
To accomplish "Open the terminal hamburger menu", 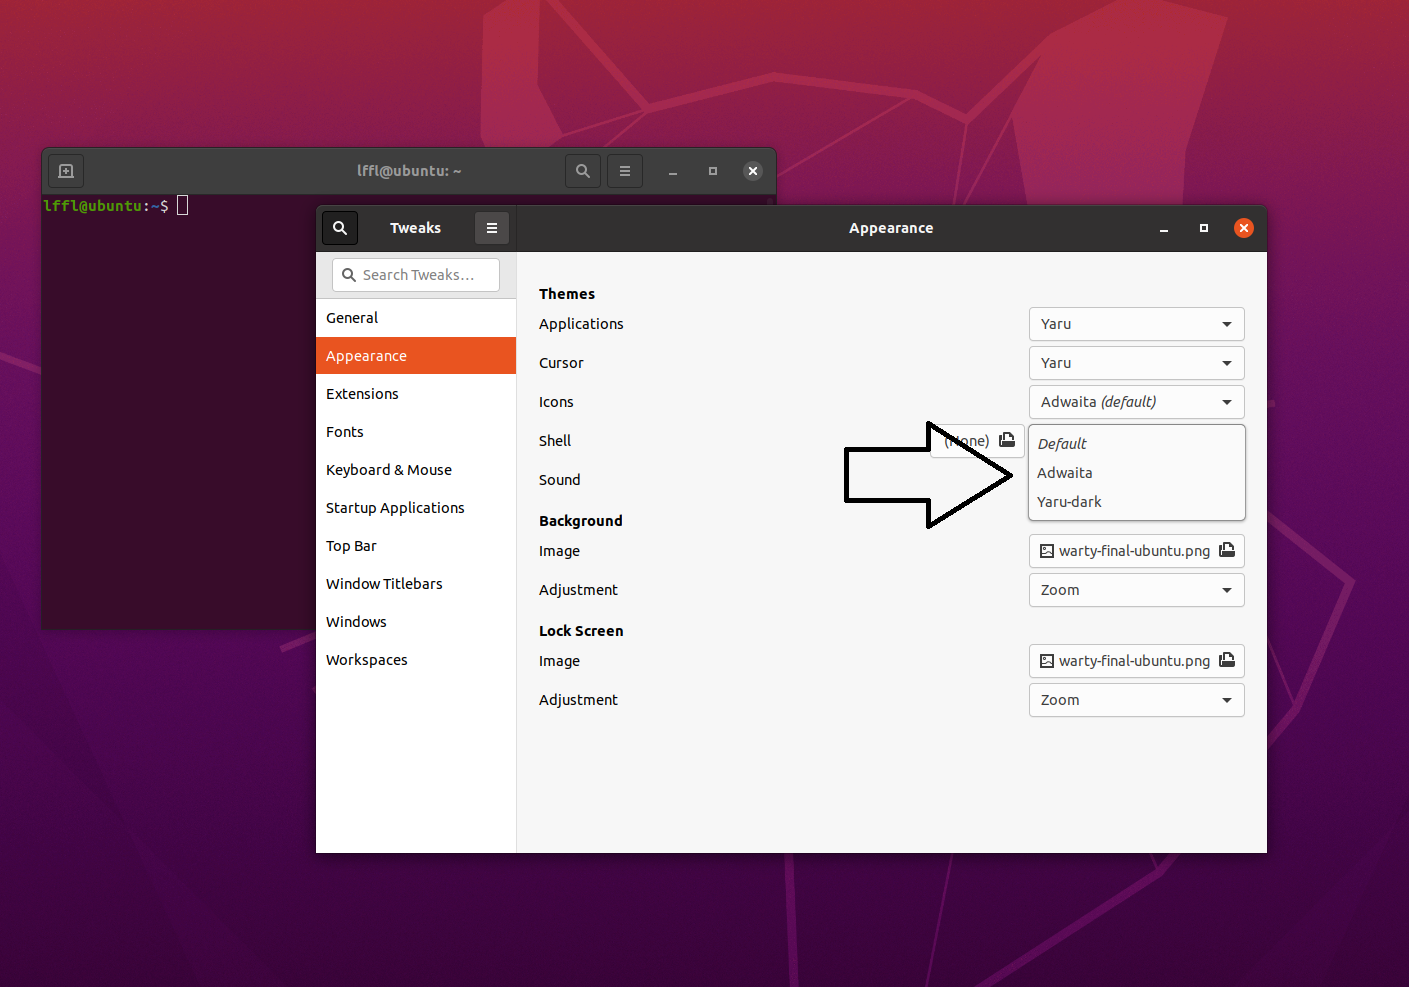I will [x=624, y=170].
